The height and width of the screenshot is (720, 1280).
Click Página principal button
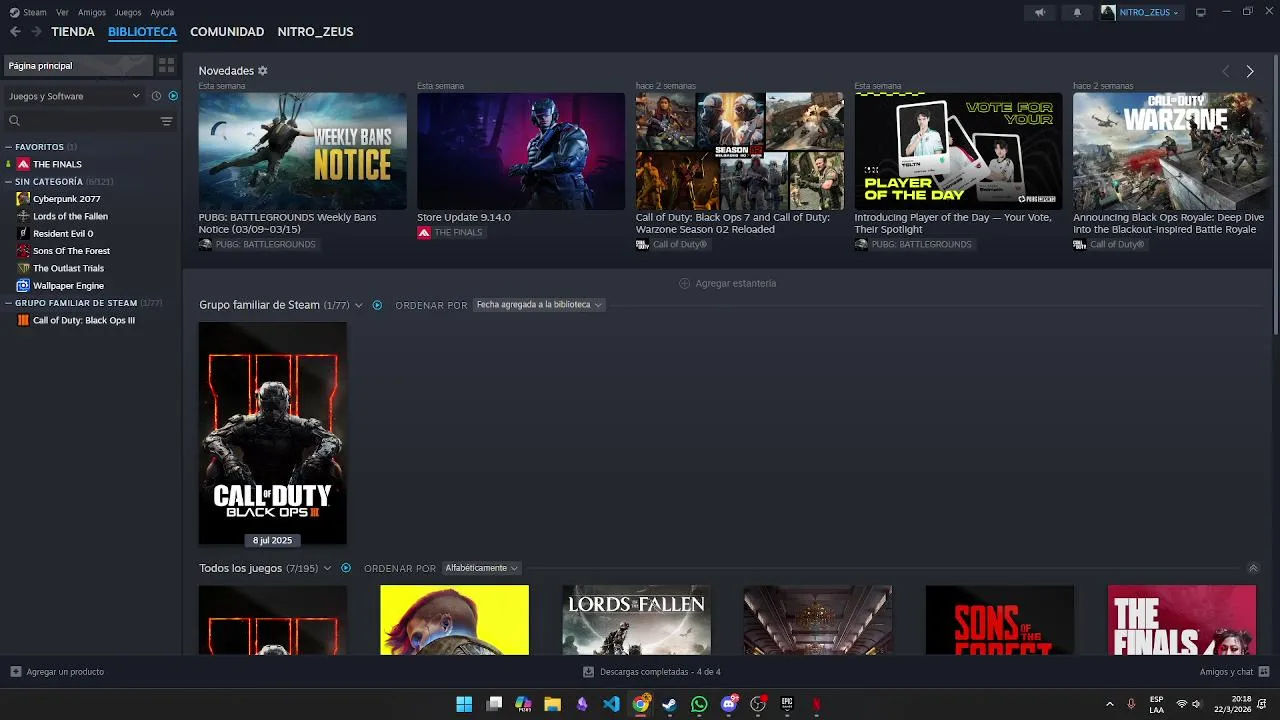point(78,65)
